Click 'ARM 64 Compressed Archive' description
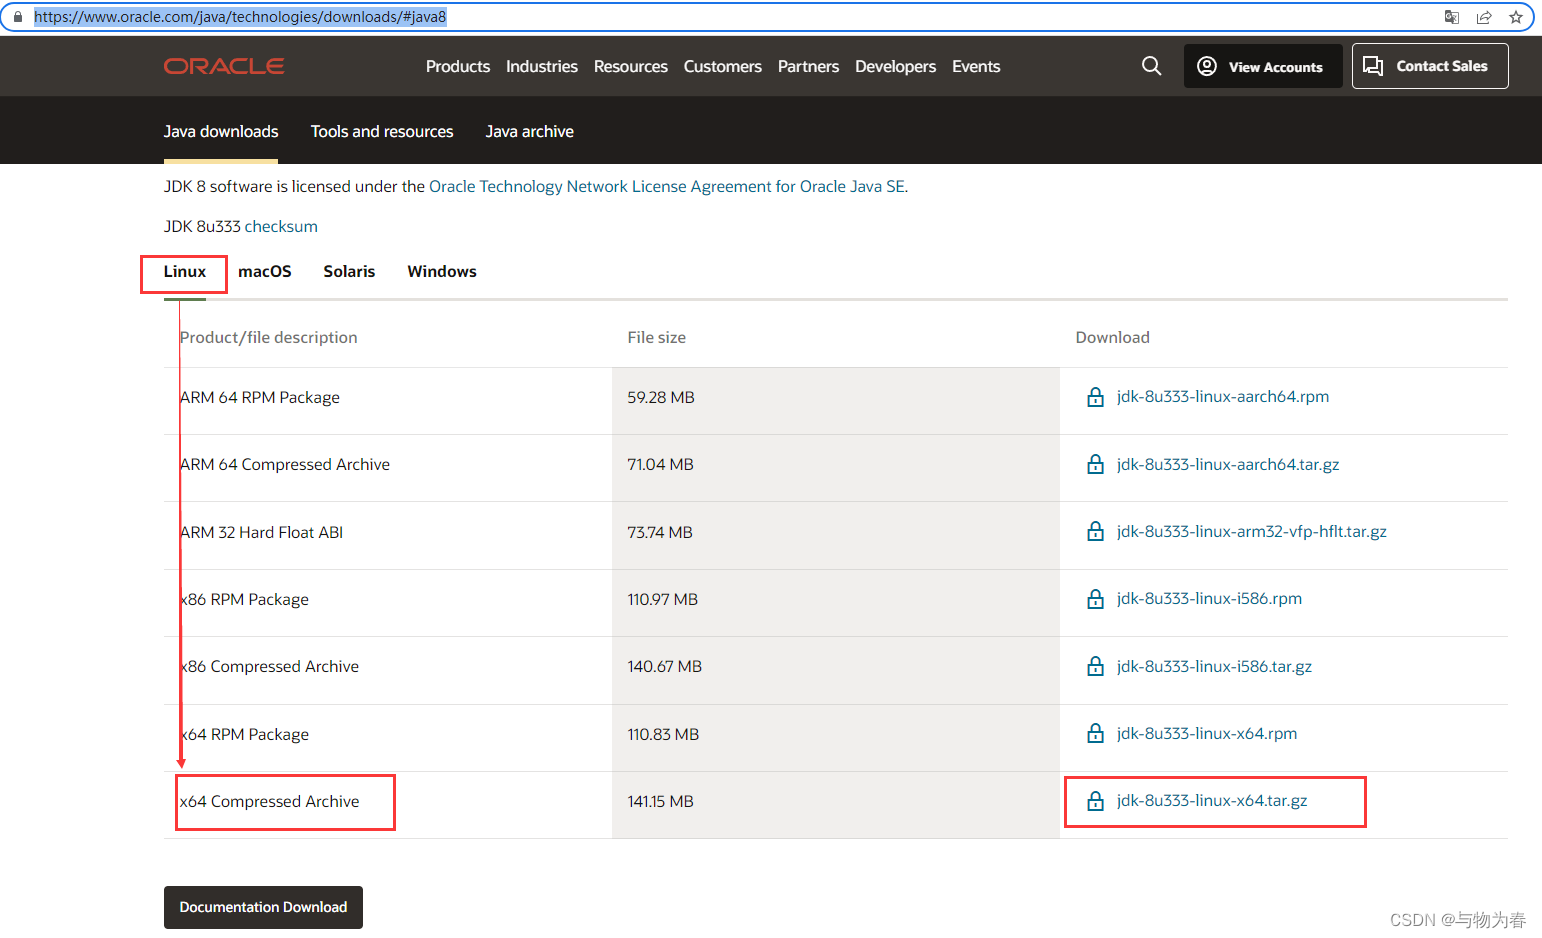 click(x=285, y=464)
